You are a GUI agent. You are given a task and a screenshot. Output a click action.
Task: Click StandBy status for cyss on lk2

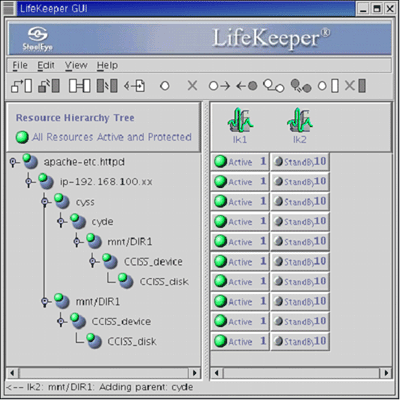(300, 202)
